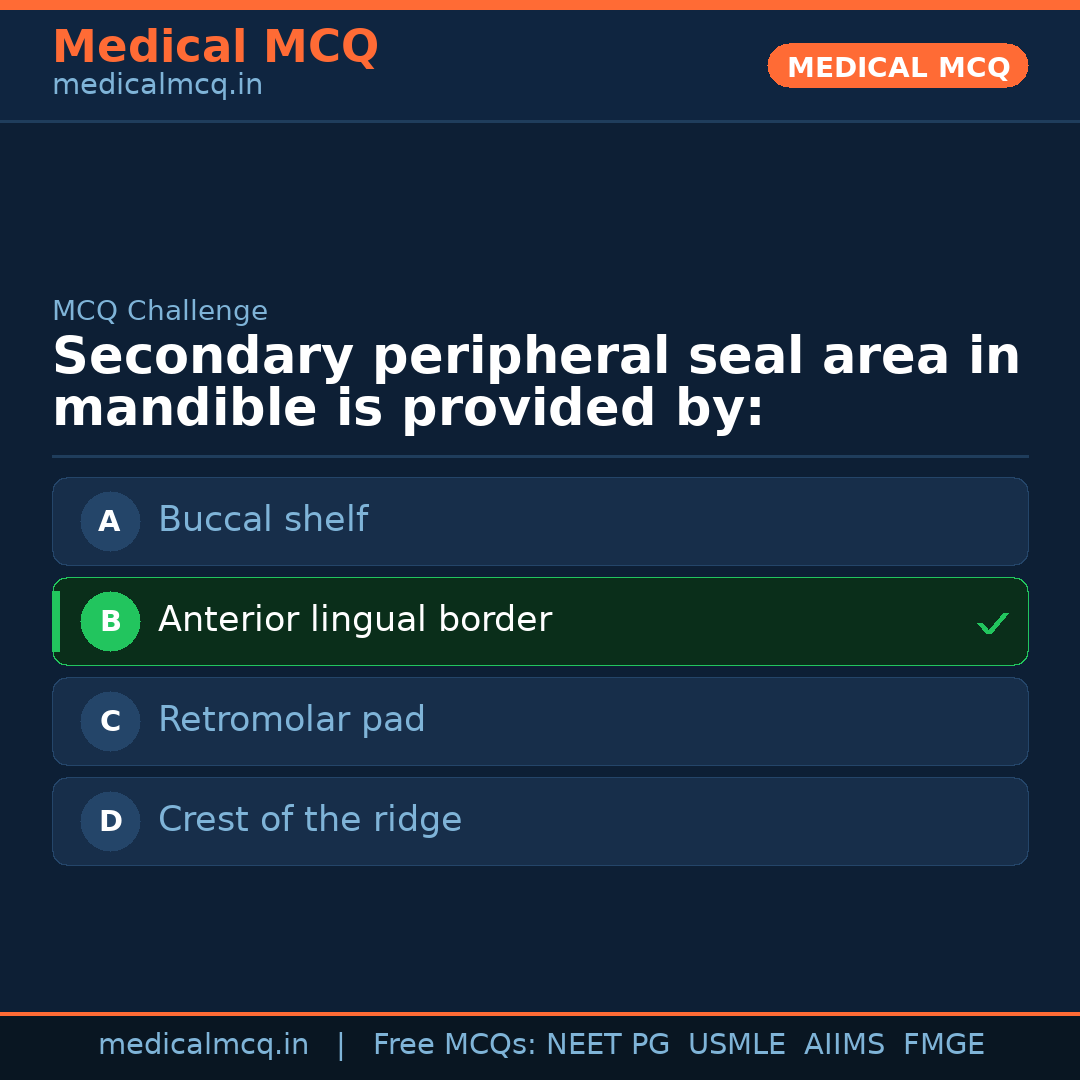Screen dimensions: 1080x1080
Task: Click the AIIMS footer text
Action: (x=844, y=1045)
